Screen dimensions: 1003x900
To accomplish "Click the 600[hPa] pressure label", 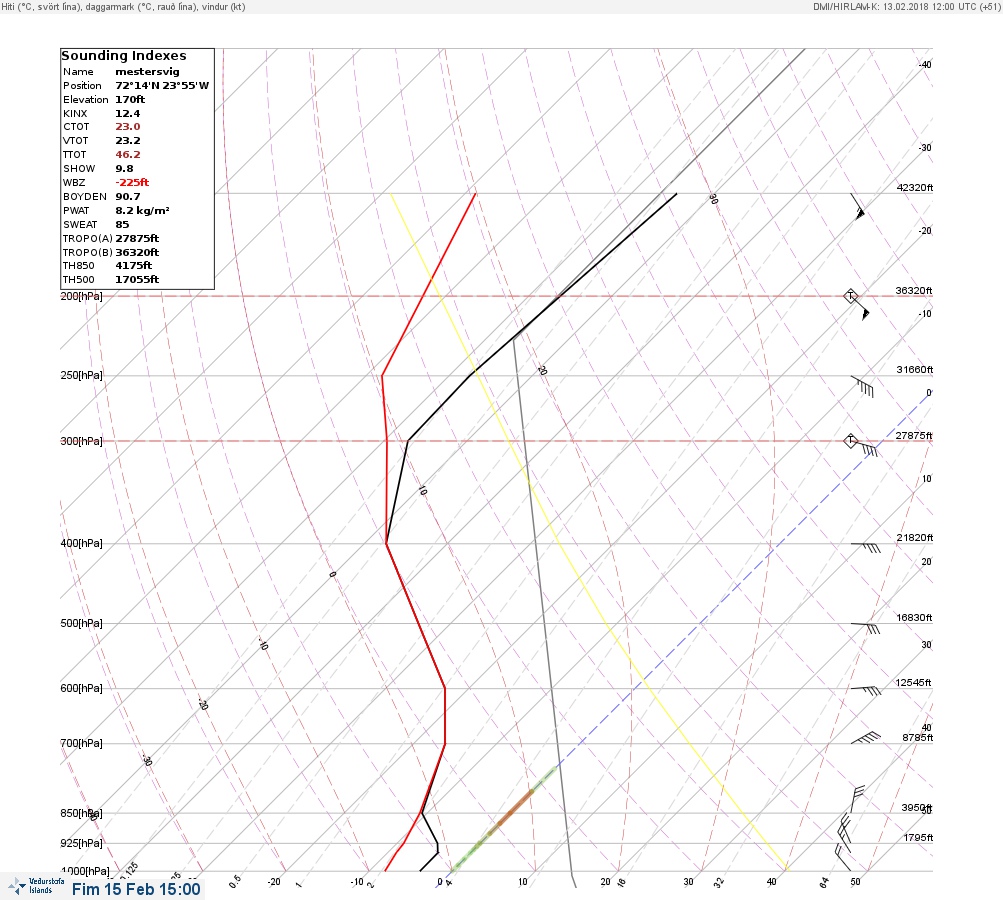I will click(81, 688).
